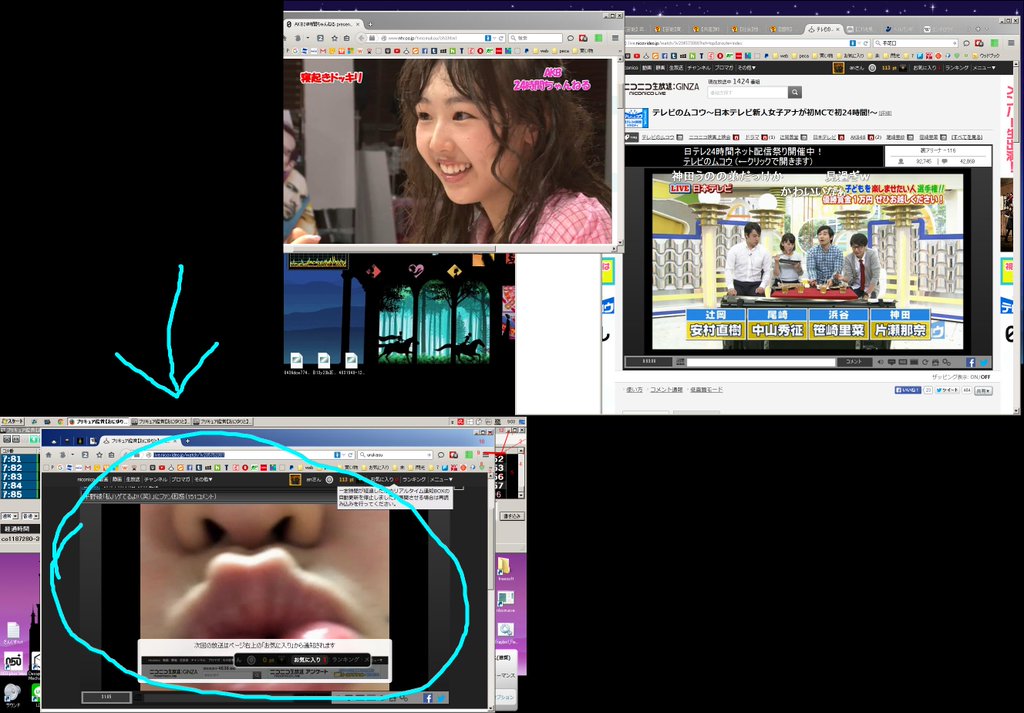Open the その他 dropdown in the niconico navigation
The image size is (1024, 713).
[x=746, y=68]
